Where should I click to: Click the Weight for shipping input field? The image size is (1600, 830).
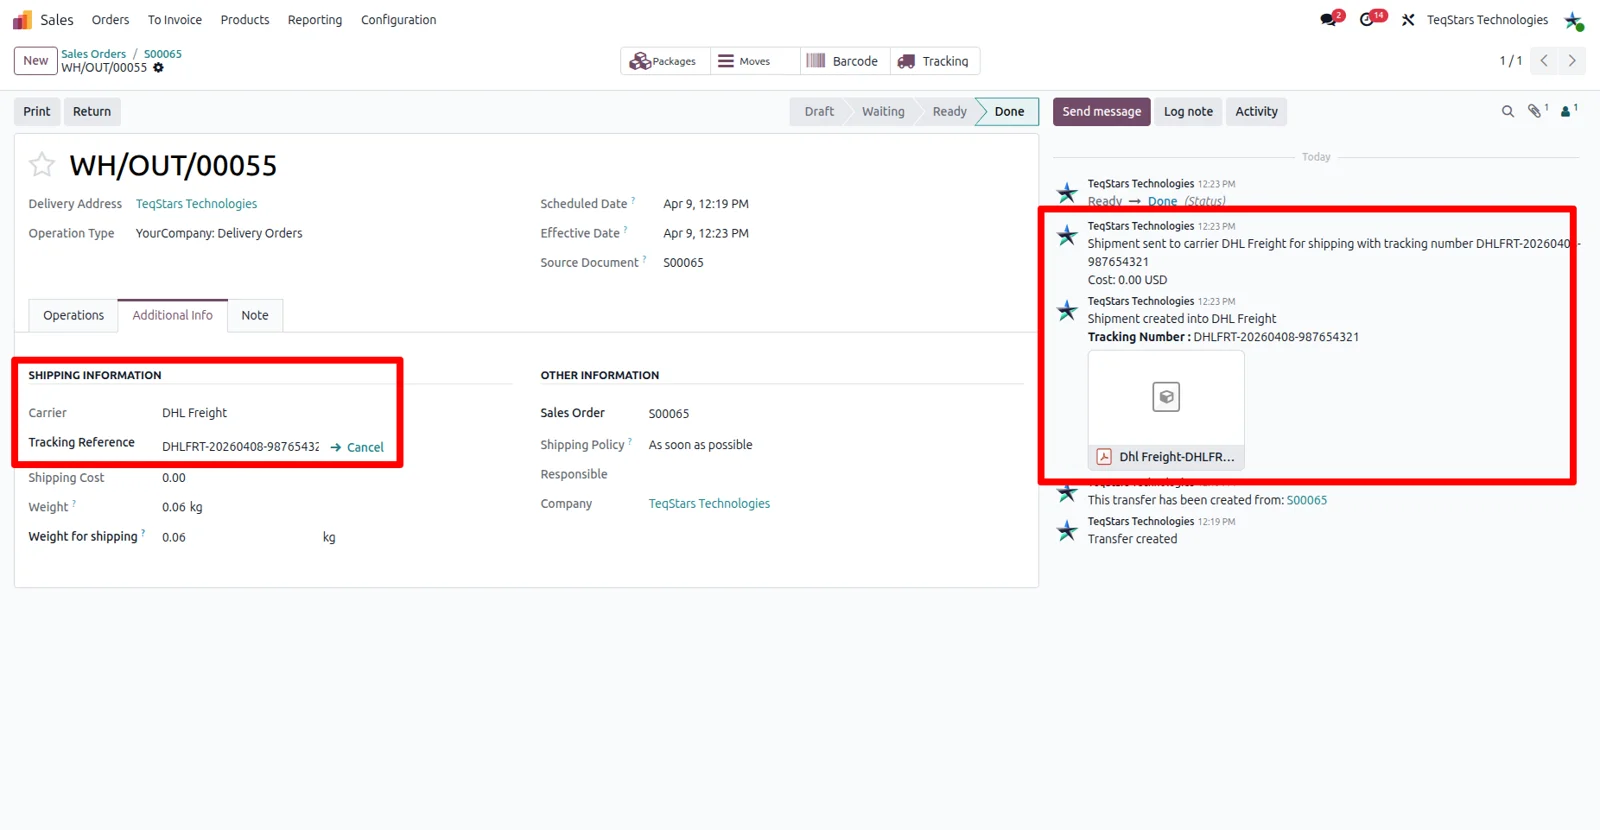coord(240,537)
